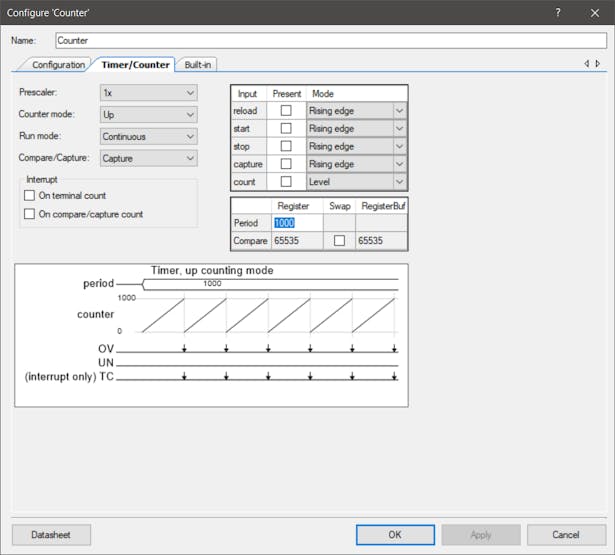Enable On compare/capture count interrupt
Screen dimensions: 615x555
coord(30,214)
